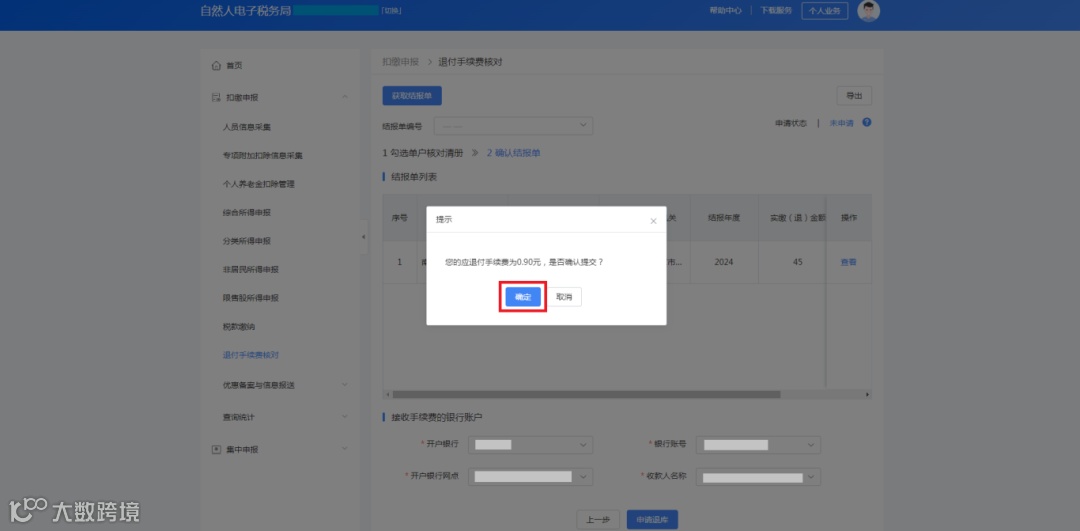Image resolution: width=1080 pixels, height=531 pixels.
Task: Click the 申请退库 button
Action: [652, 520]
